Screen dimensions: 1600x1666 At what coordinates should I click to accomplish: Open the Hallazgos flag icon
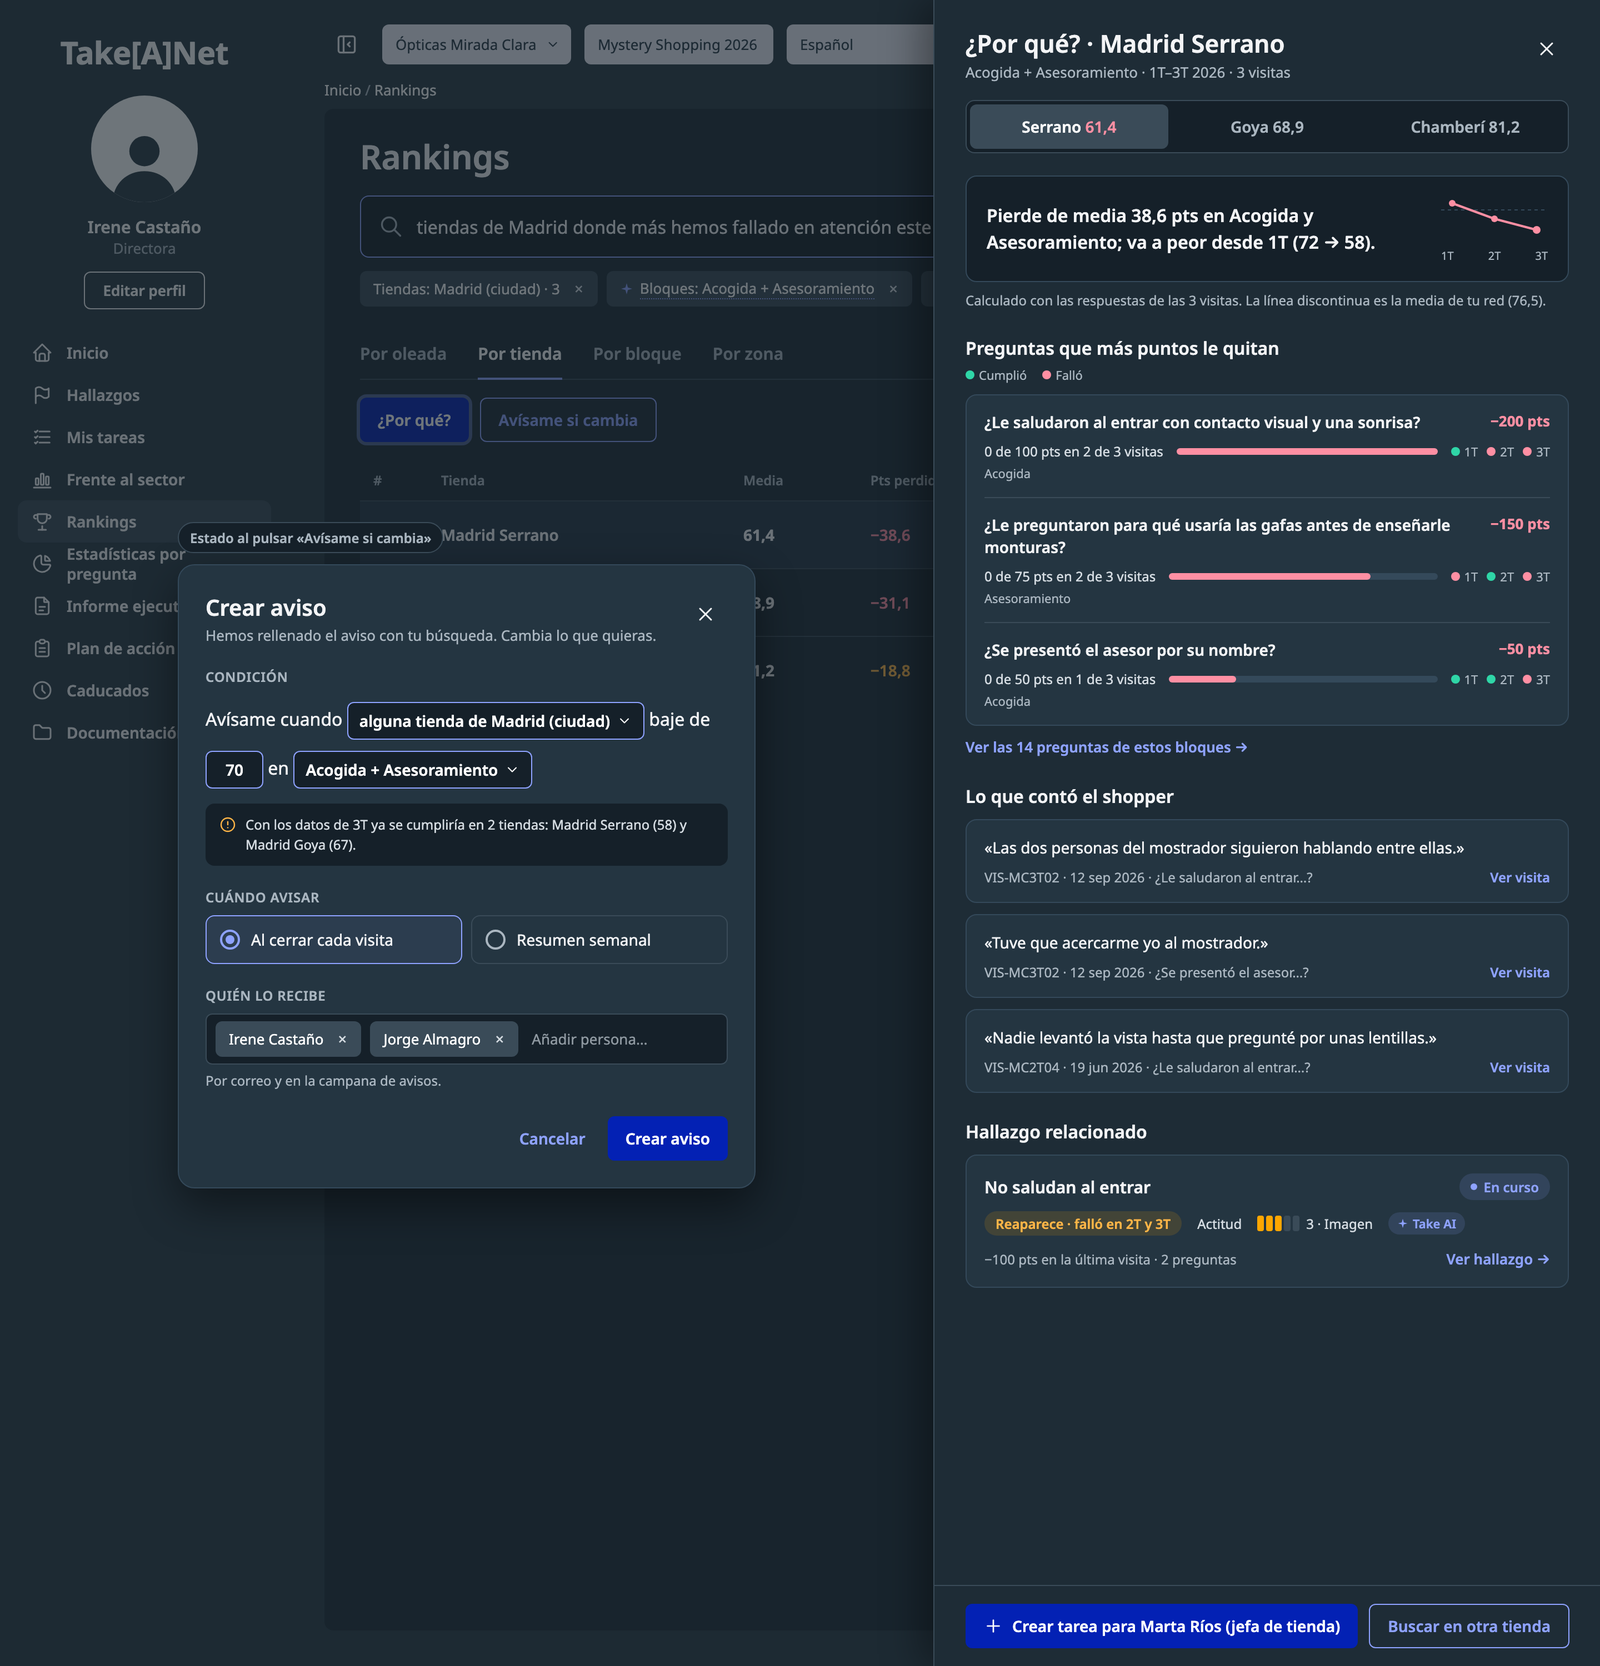point(42,395)
